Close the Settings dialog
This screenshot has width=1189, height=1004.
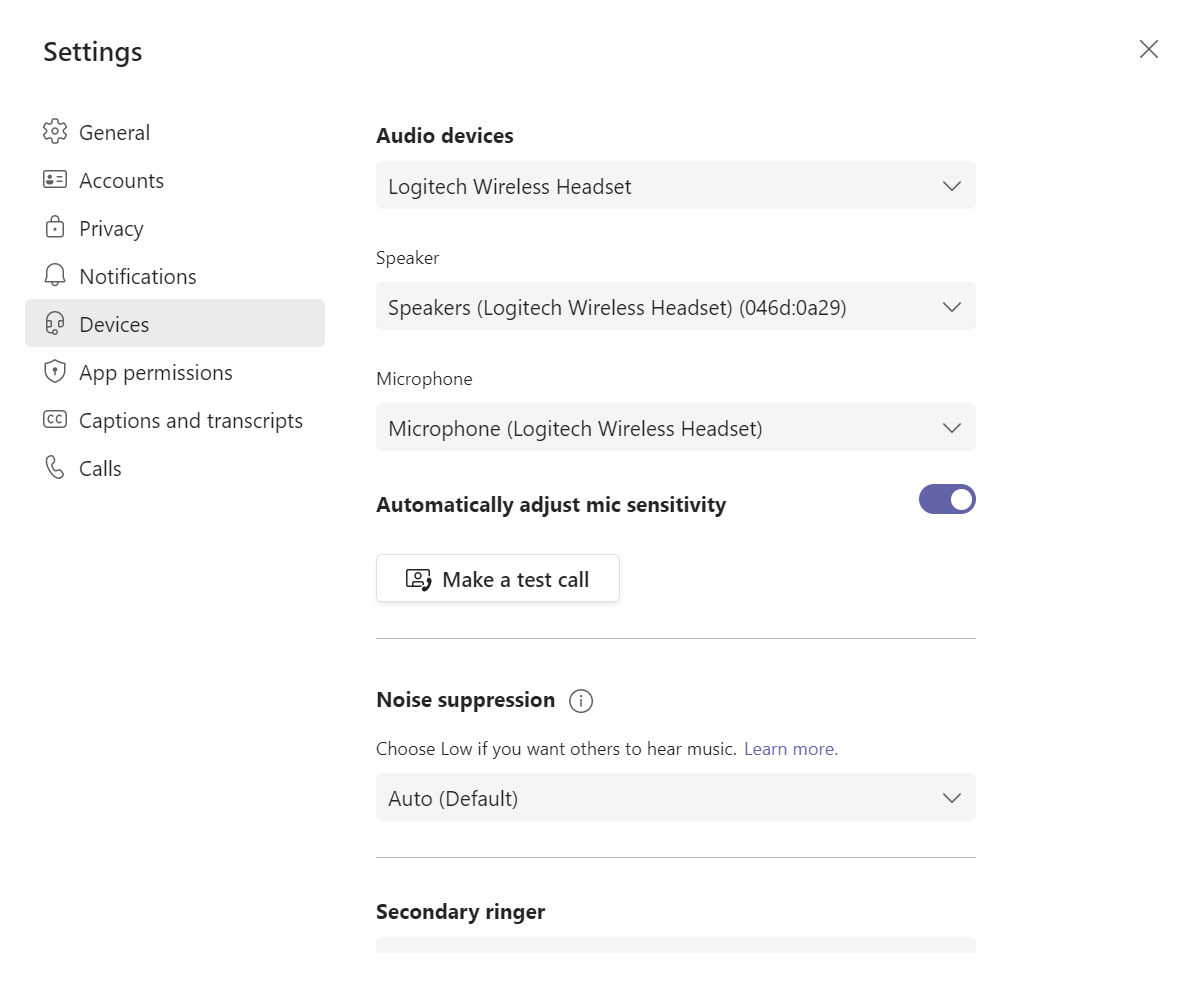[x=1149, y=49]
